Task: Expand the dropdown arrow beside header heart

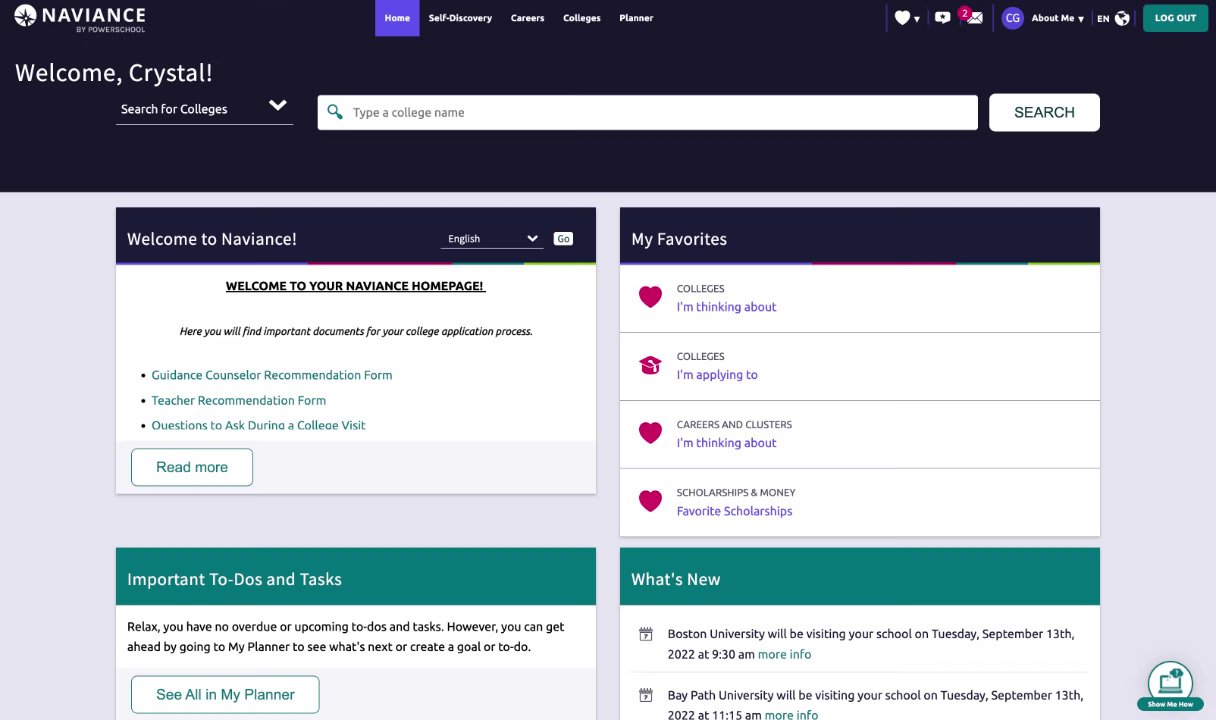Action: coord(917,19)
